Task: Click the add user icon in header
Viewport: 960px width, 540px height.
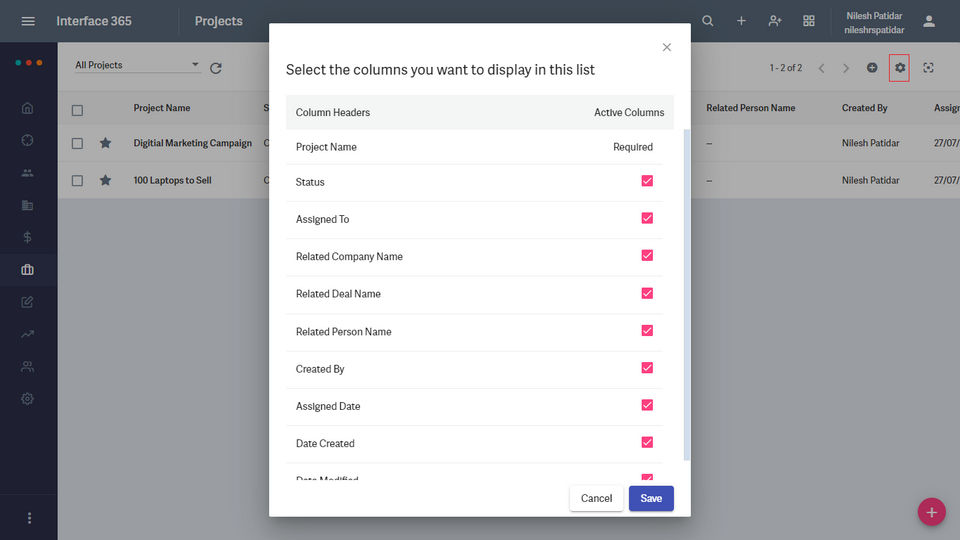Action: coord(775,21)
